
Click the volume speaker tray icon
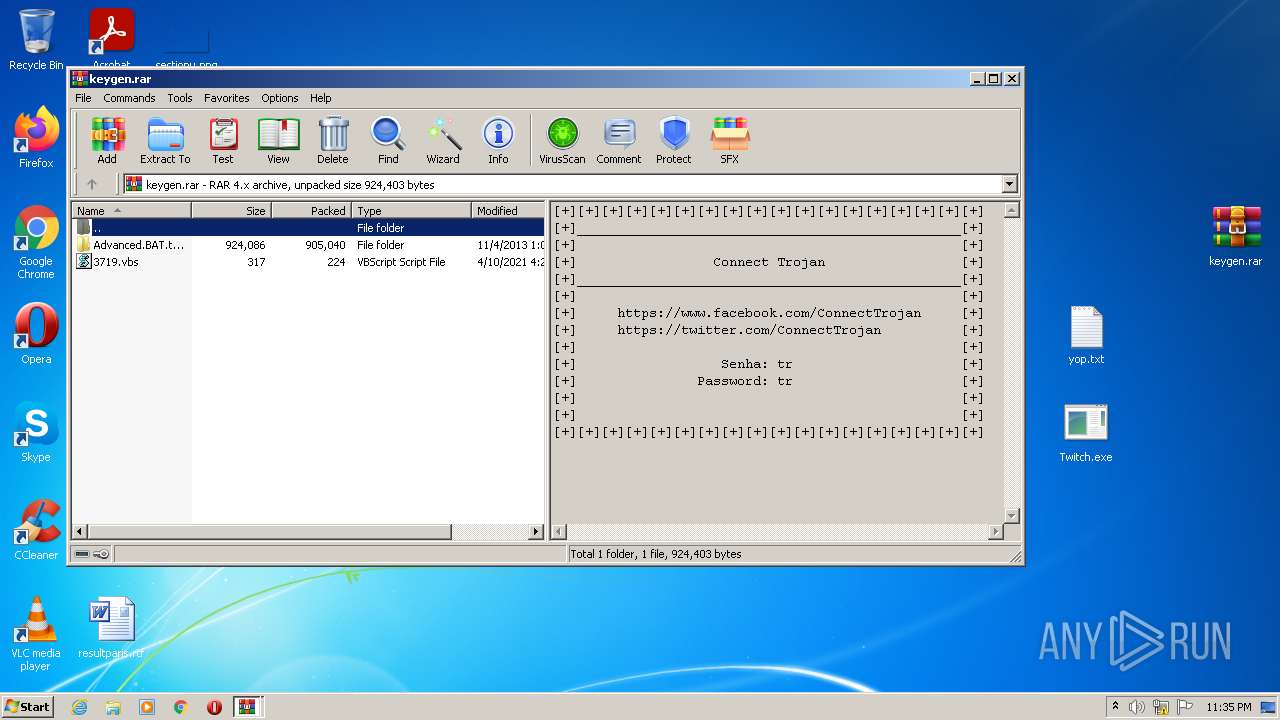[1137, 707]
